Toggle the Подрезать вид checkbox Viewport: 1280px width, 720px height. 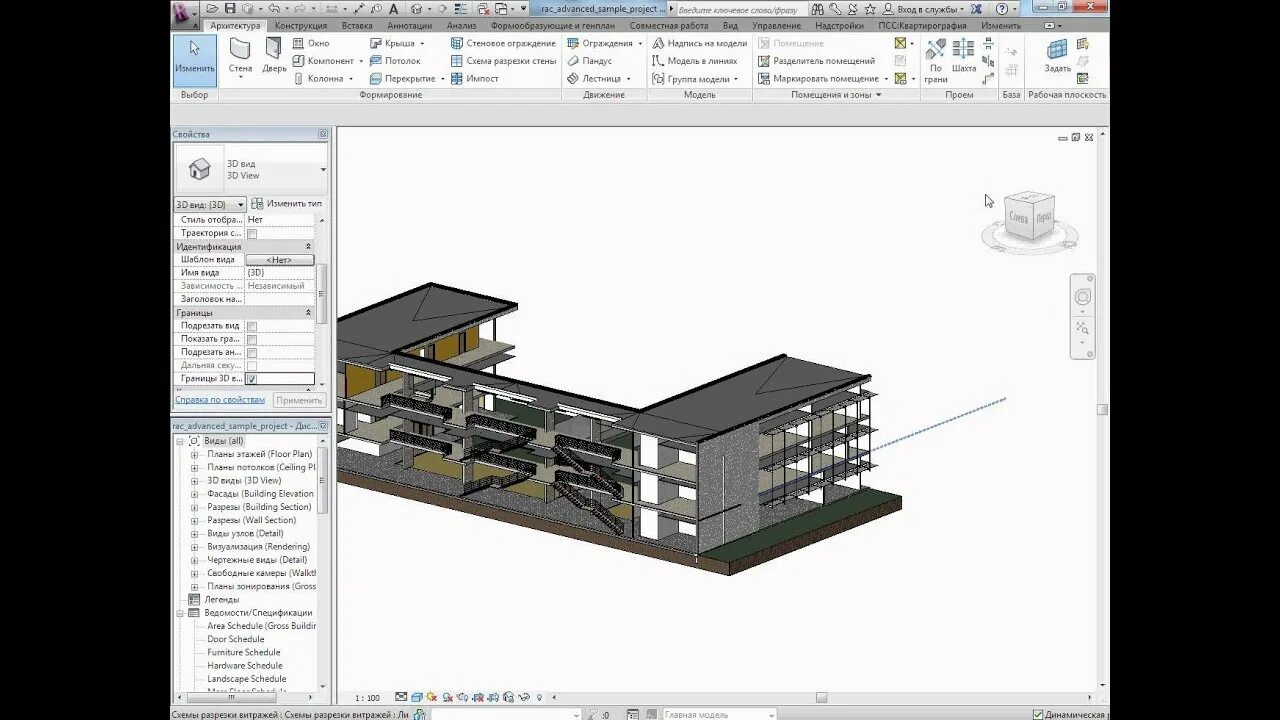pyautogui.click(x=252, y=326)
